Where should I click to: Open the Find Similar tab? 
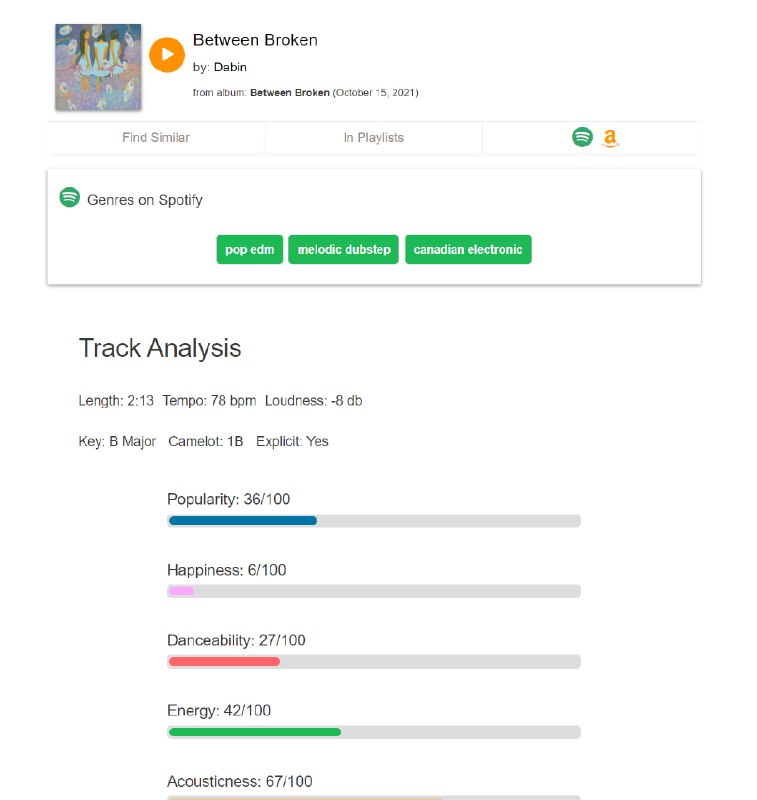[156, 138]
